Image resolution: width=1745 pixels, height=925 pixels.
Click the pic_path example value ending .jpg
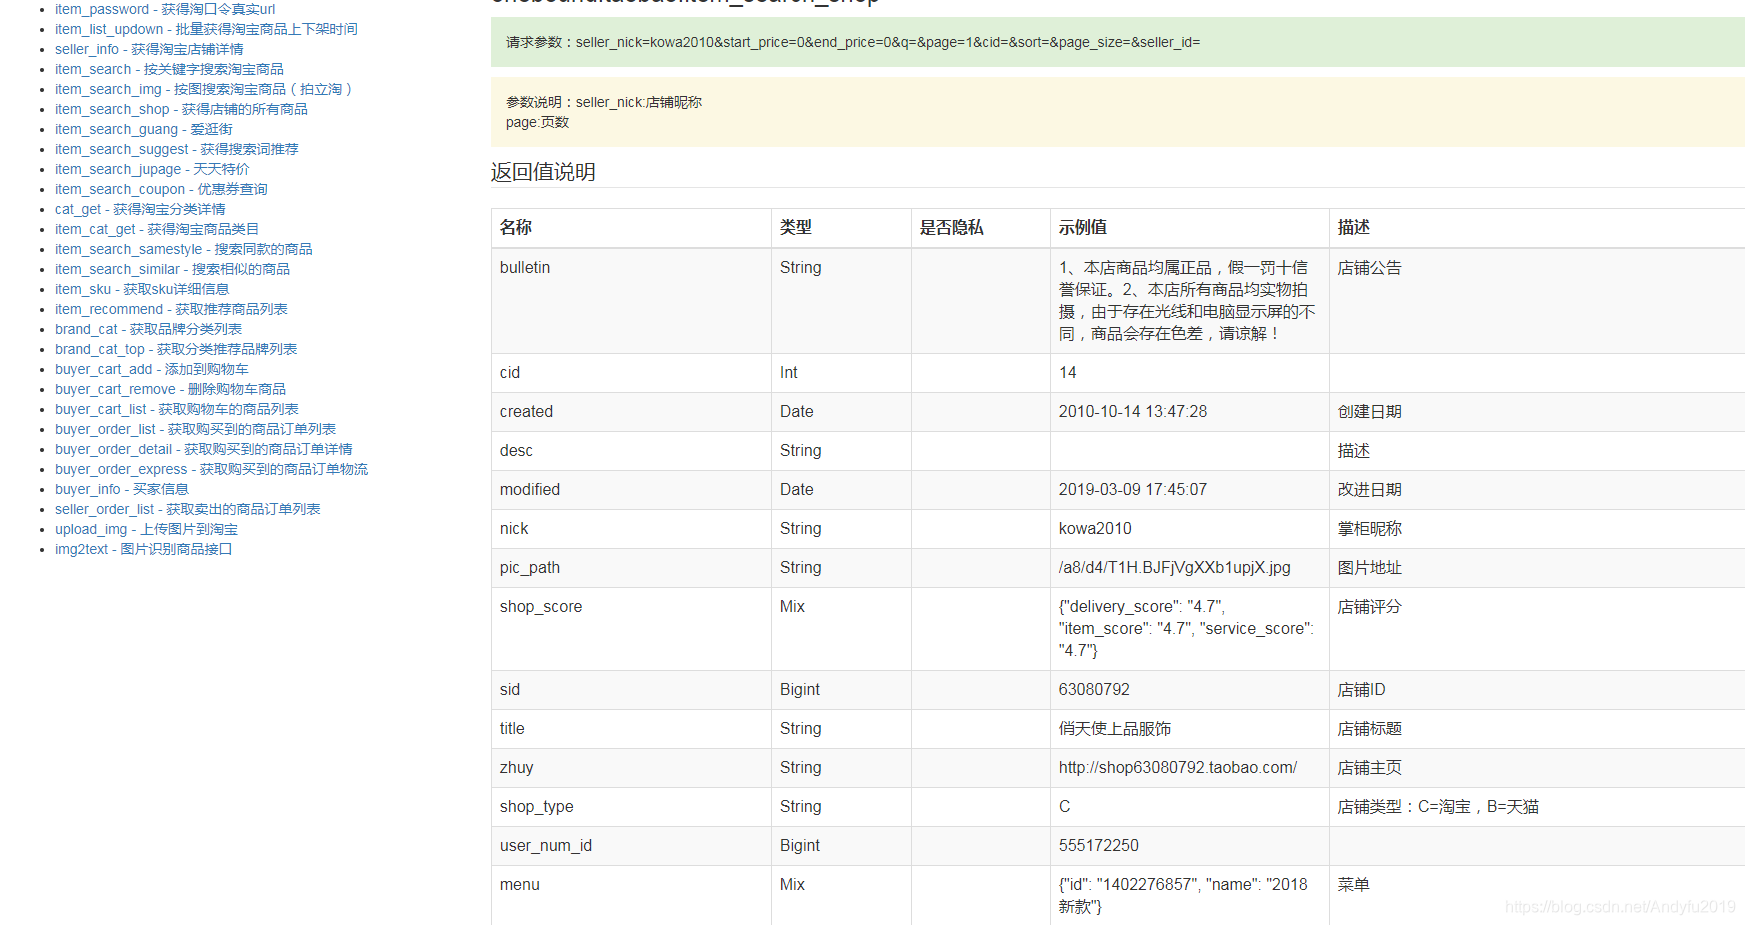(x=1175, y=567)
